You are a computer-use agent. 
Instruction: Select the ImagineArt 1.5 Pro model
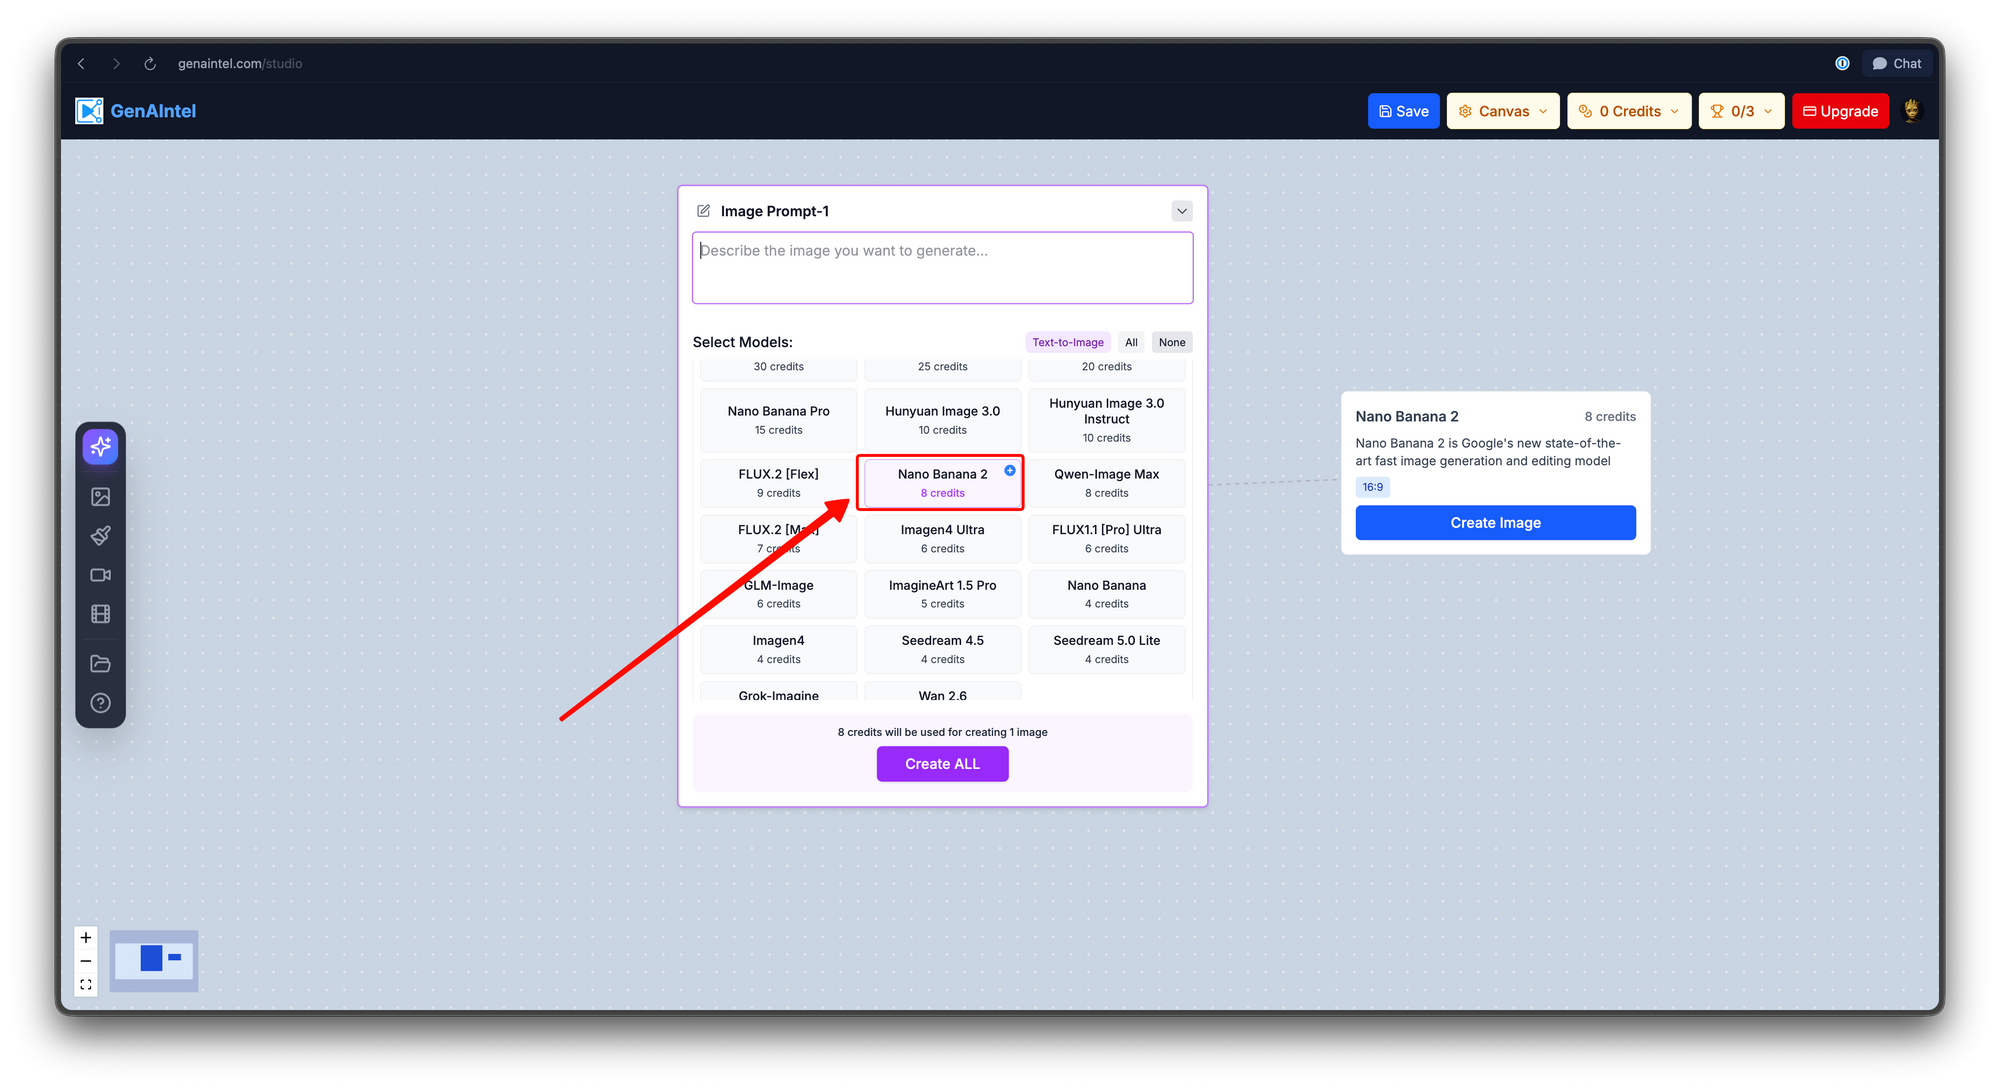coord(943,594)
